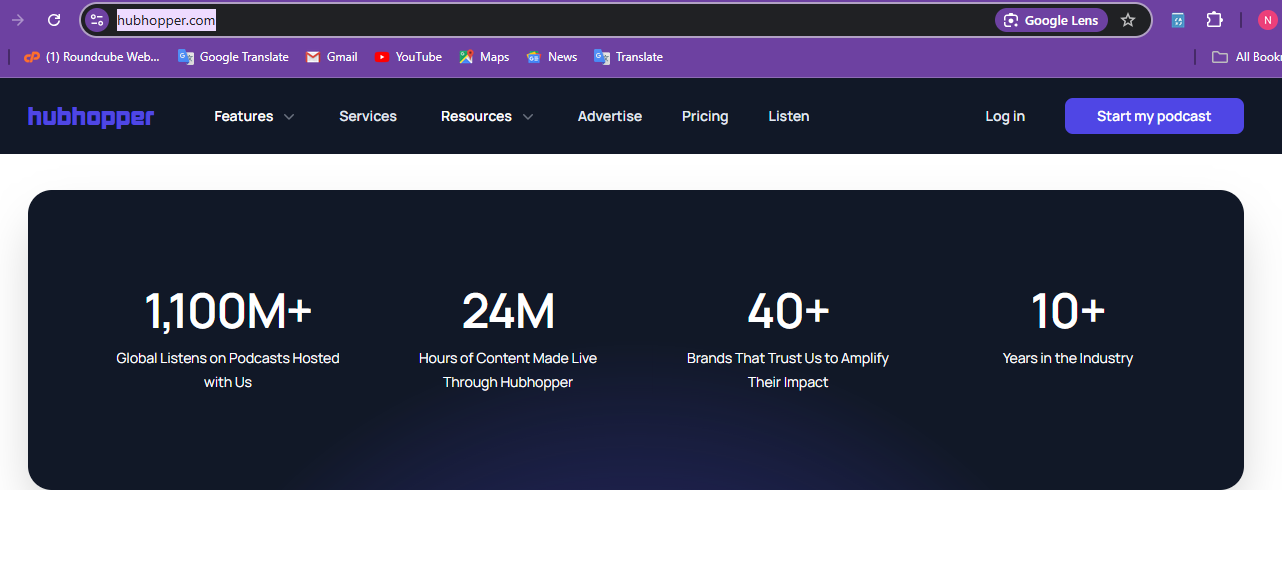Open the Listen page
Screen dimensions: 1282x575
(x=789, y=116)
